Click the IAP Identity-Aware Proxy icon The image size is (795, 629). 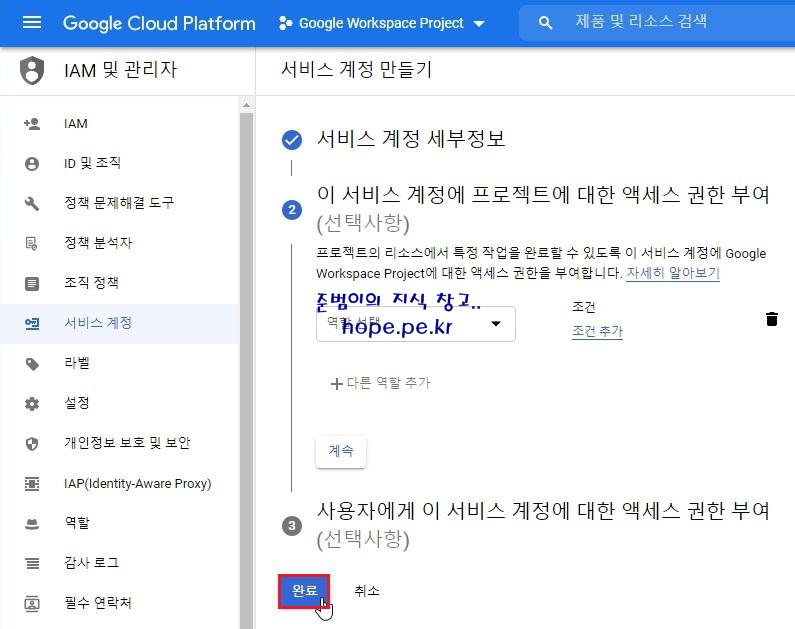tap(32, 484)
